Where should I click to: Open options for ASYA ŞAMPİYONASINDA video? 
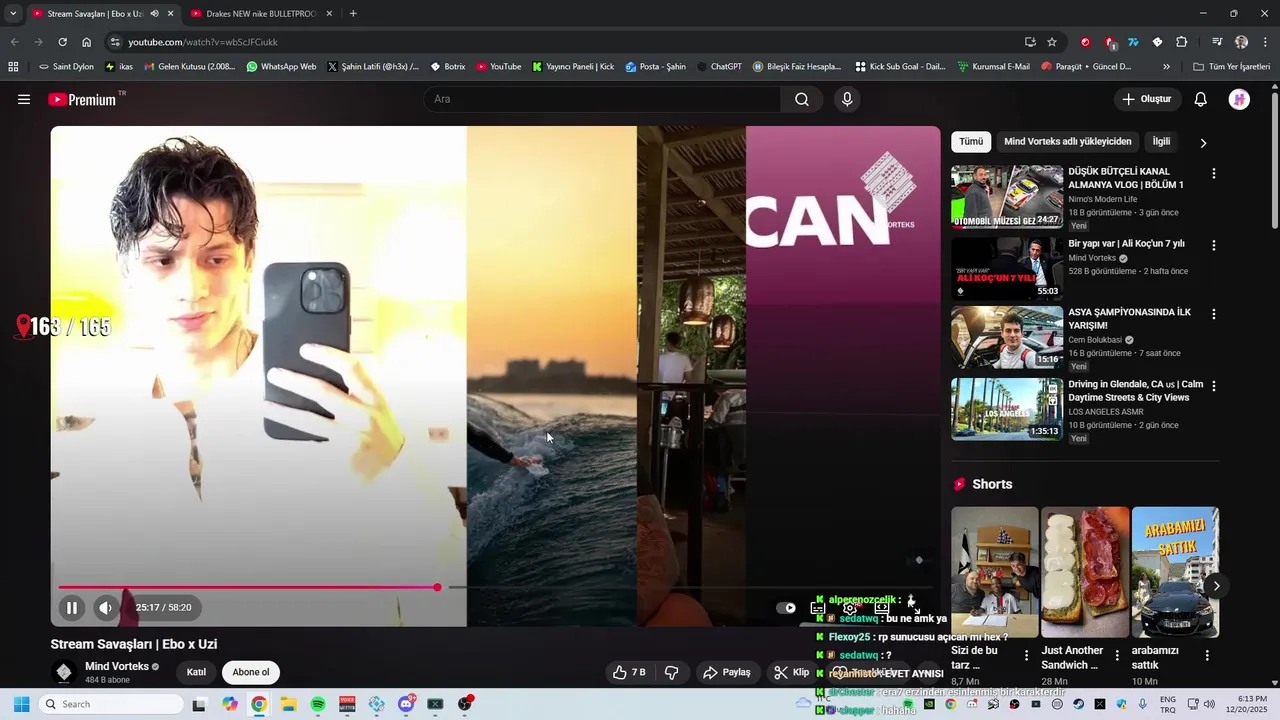click(1214, 314)
